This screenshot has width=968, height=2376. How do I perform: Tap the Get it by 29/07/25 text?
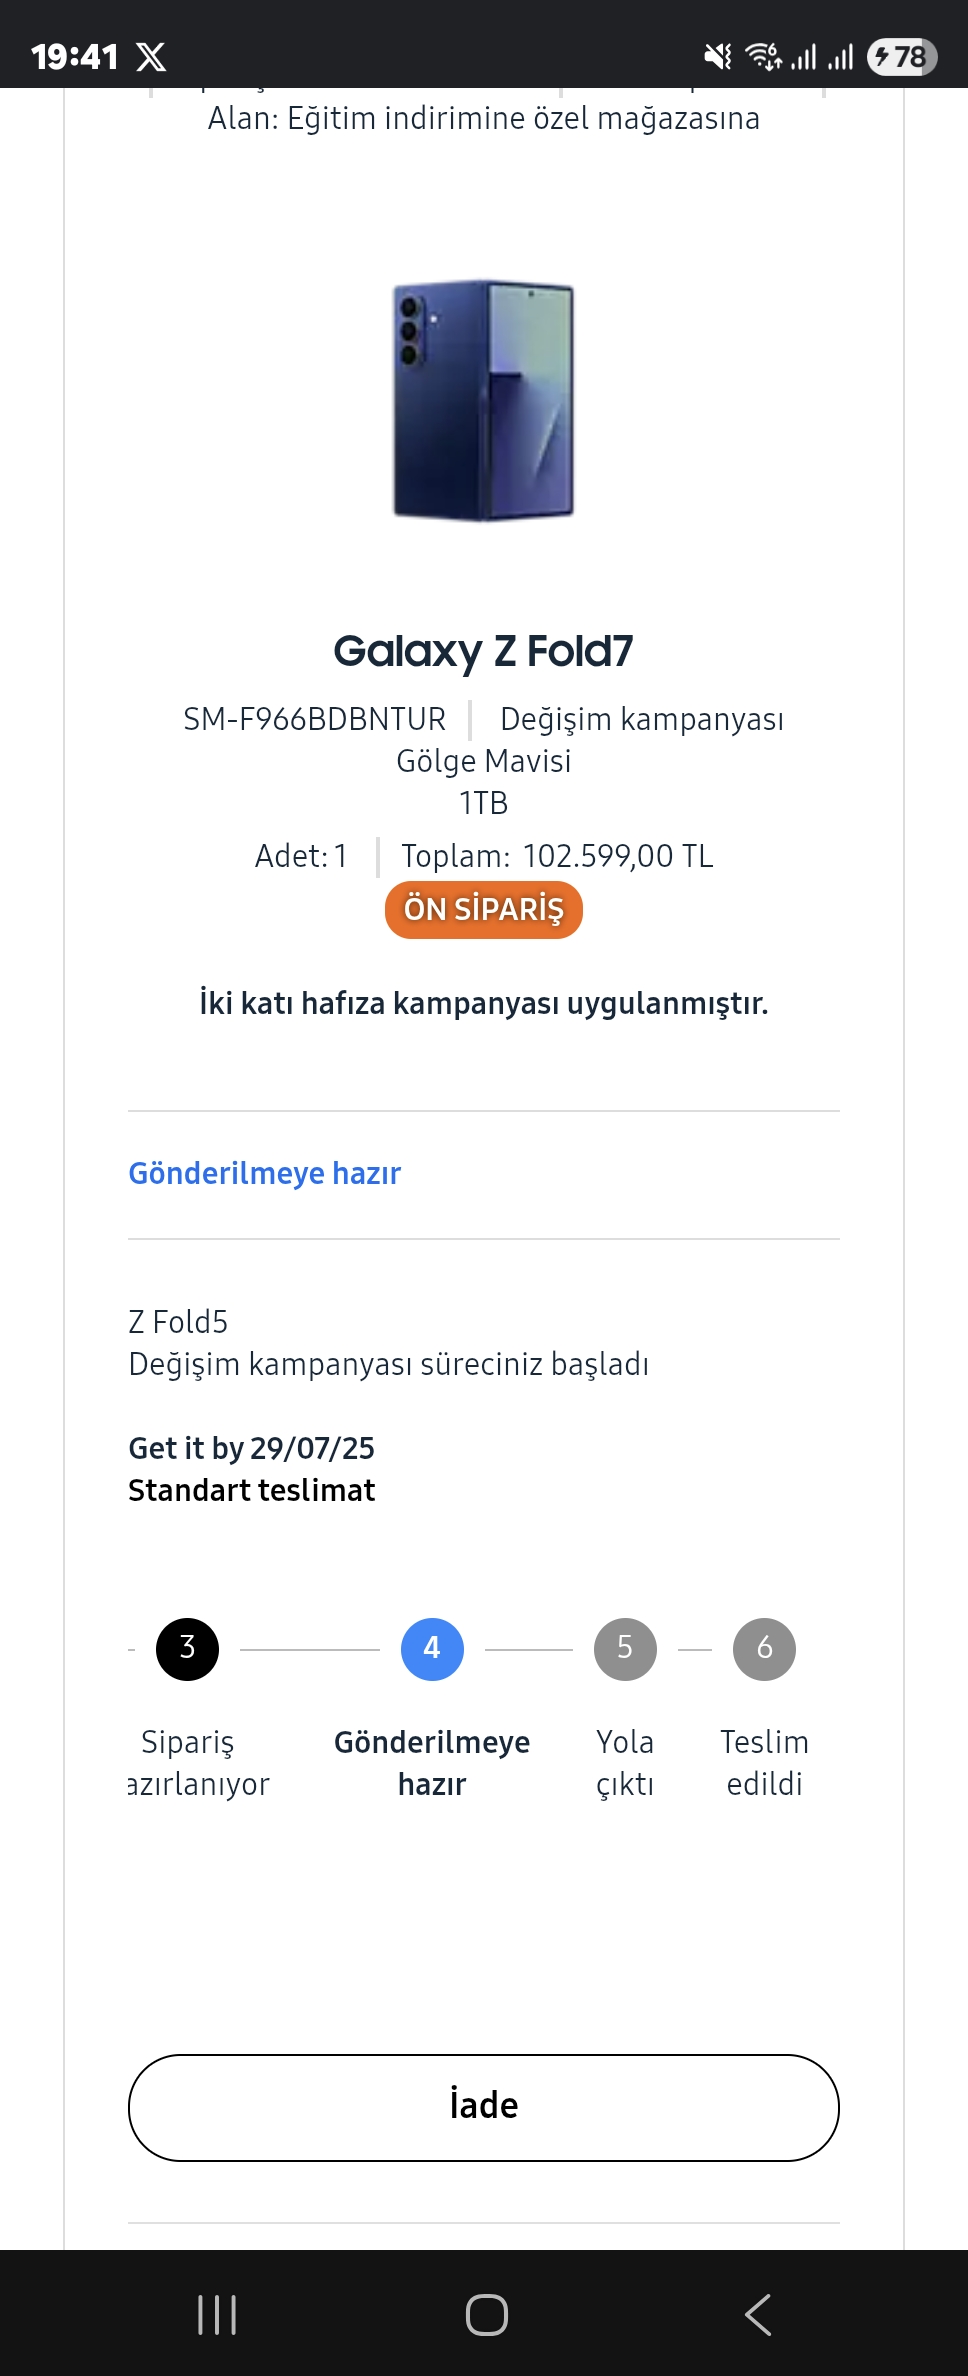(252, 1448)
